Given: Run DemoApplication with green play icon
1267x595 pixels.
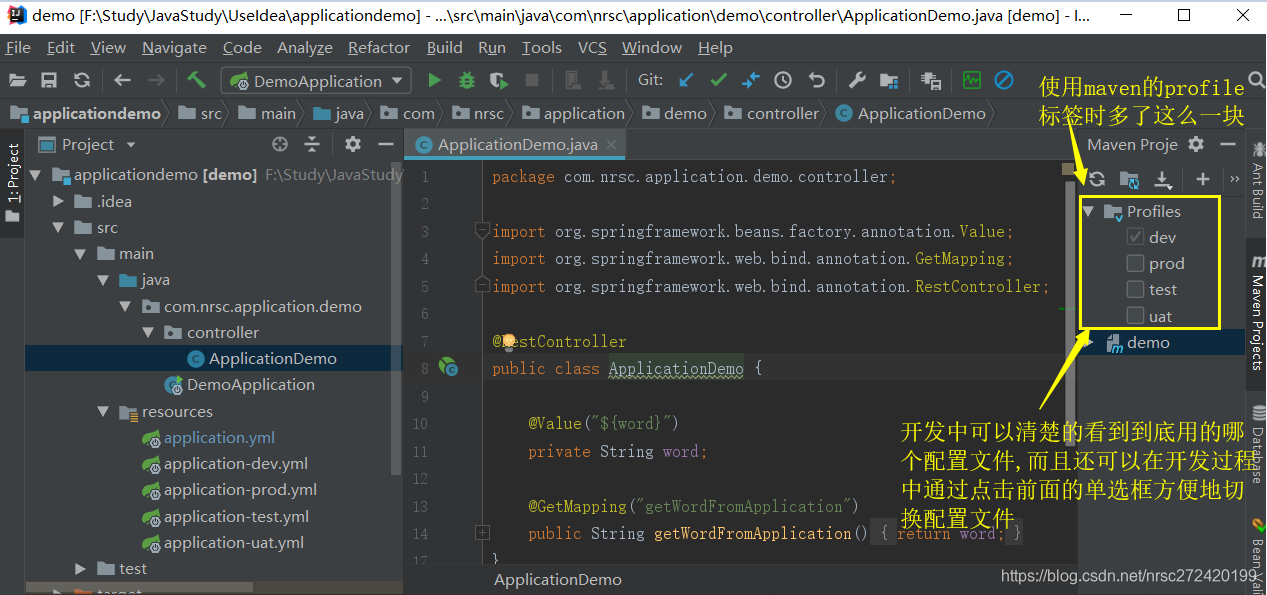Looking at the screenshot, I should click(x=434, y=81).
